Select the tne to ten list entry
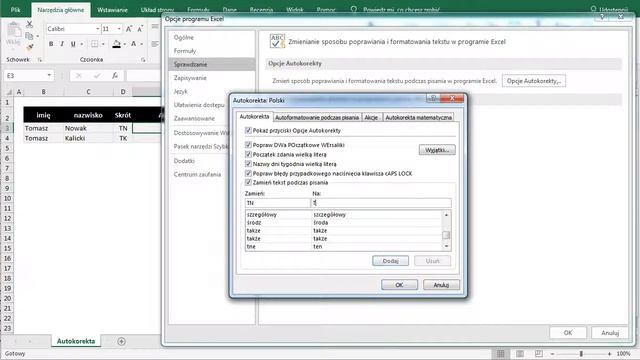The image size is (640, 360). tap(343, 247)
